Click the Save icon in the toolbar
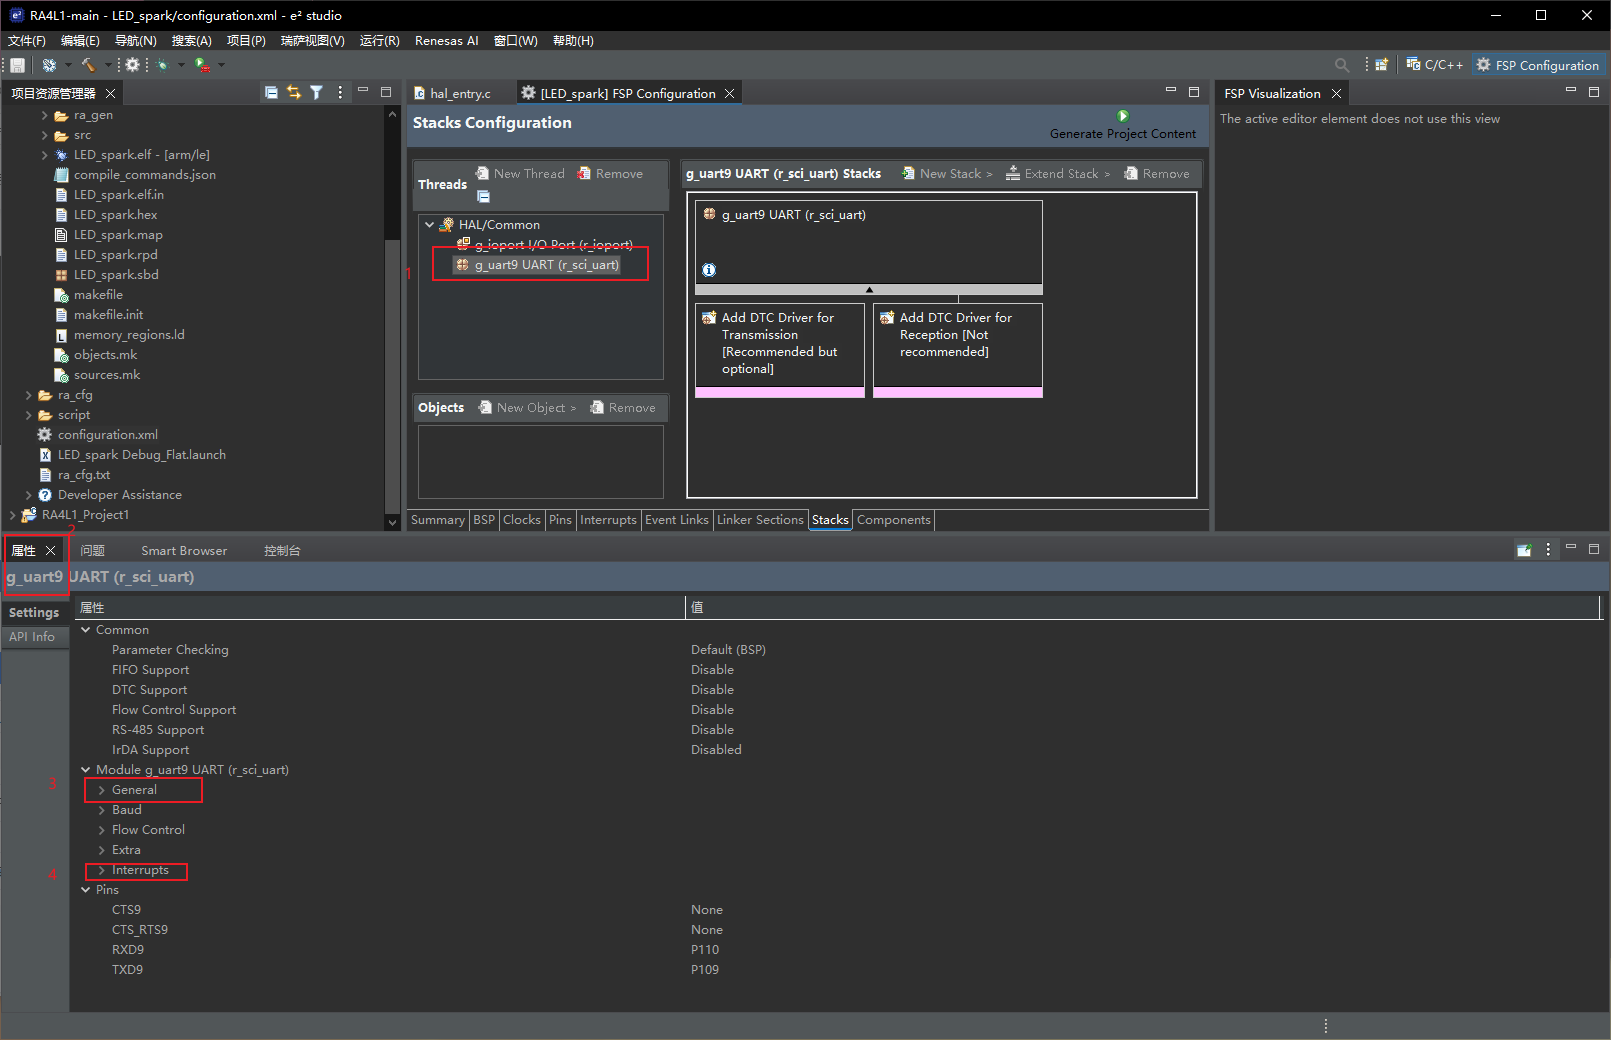 (x=17, y=65)
